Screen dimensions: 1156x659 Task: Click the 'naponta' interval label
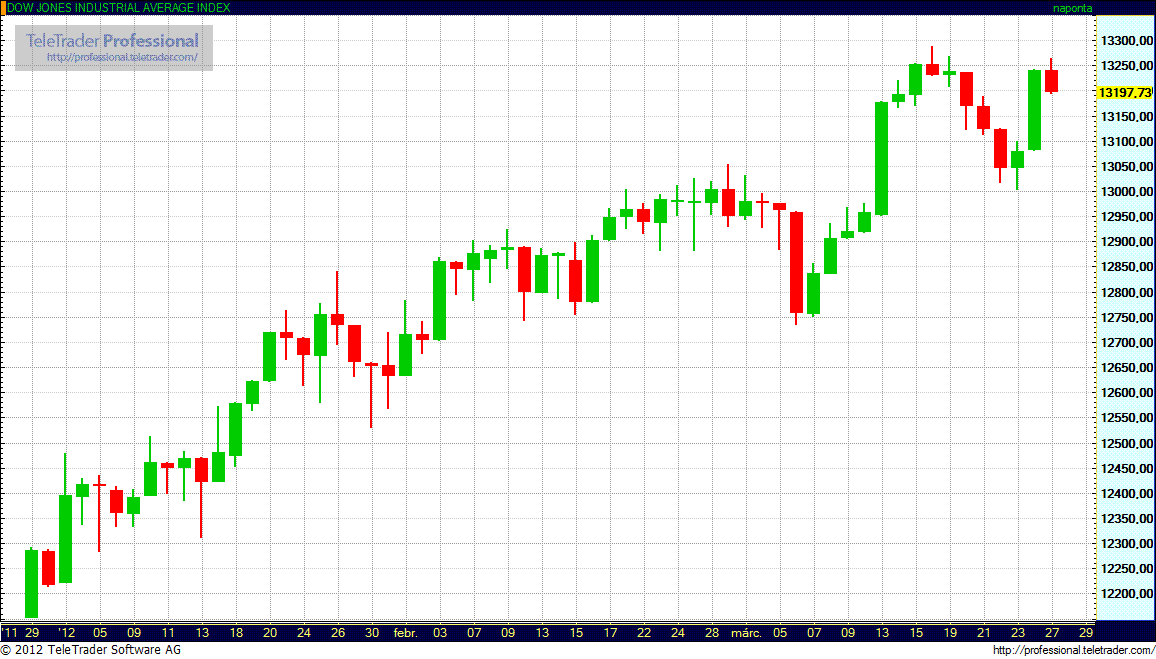[1073, 8]
